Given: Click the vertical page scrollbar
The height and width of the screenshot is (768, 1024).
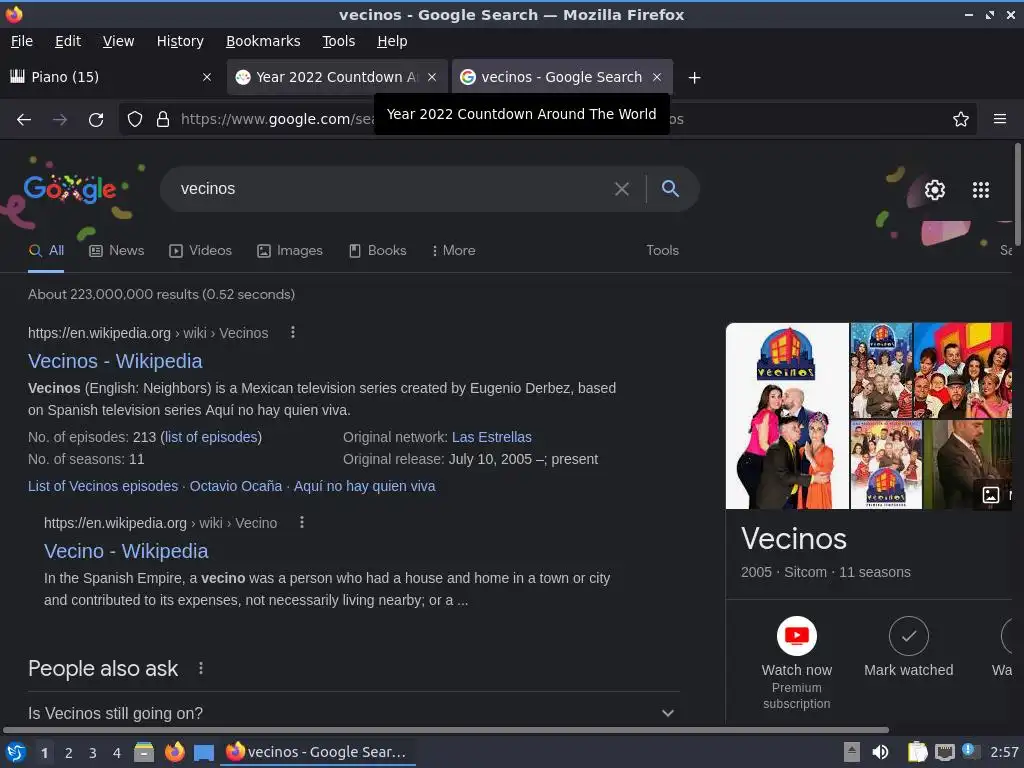Looking at the screenshot, I should tap(1017, 195).
